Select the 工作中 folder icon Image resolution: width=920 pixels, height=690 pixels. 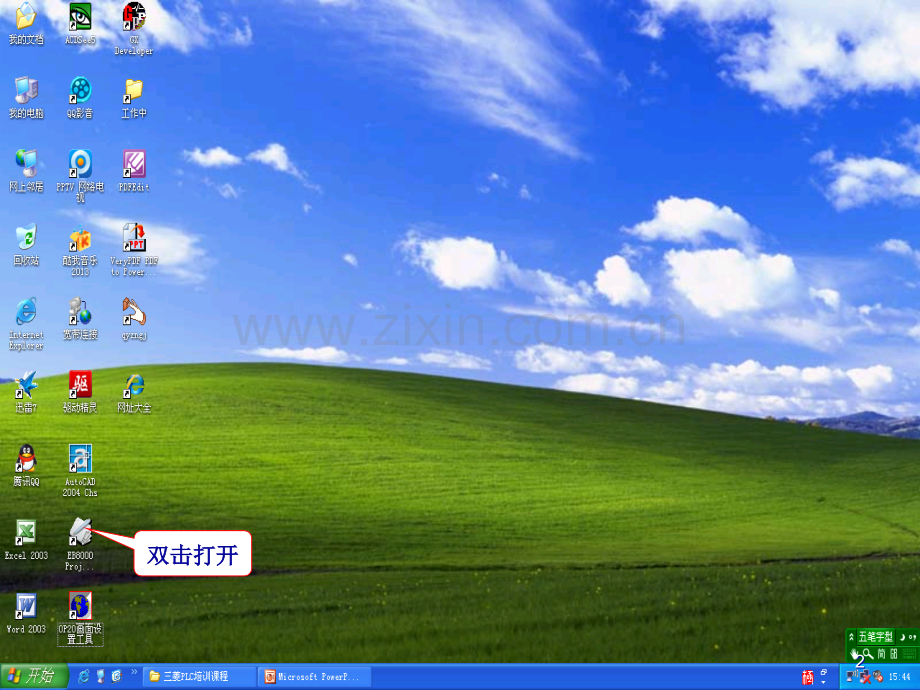pos(134,97)
